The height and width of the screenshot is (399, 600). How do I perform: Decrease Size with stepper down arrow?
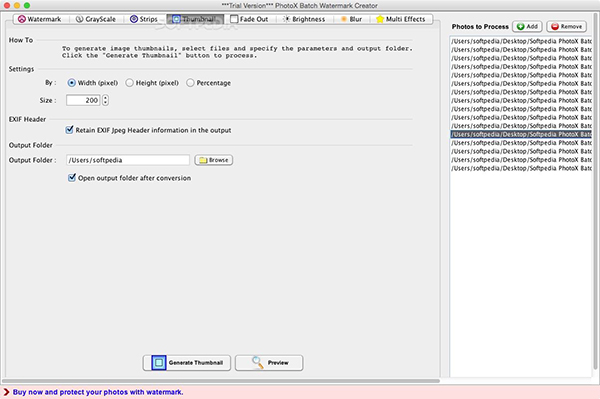pos(106,103)
